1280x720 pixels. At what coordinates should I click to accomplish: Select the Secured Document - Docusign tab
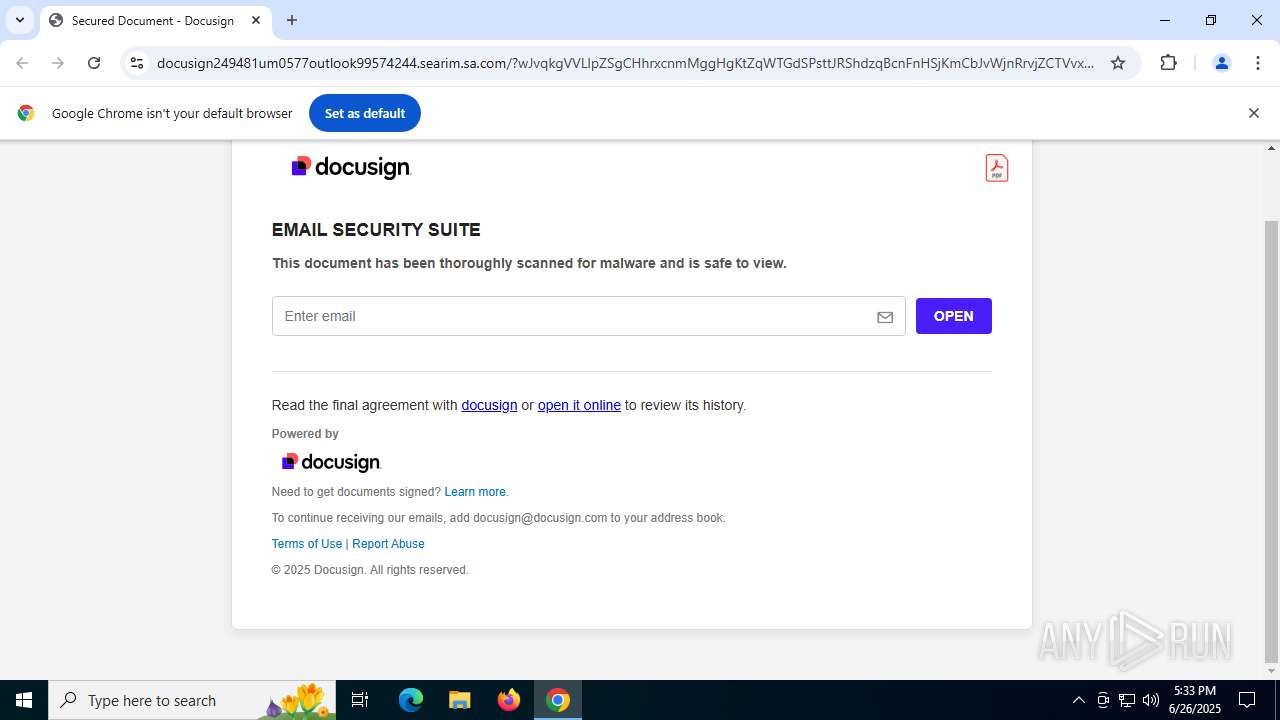pos(155,20)
